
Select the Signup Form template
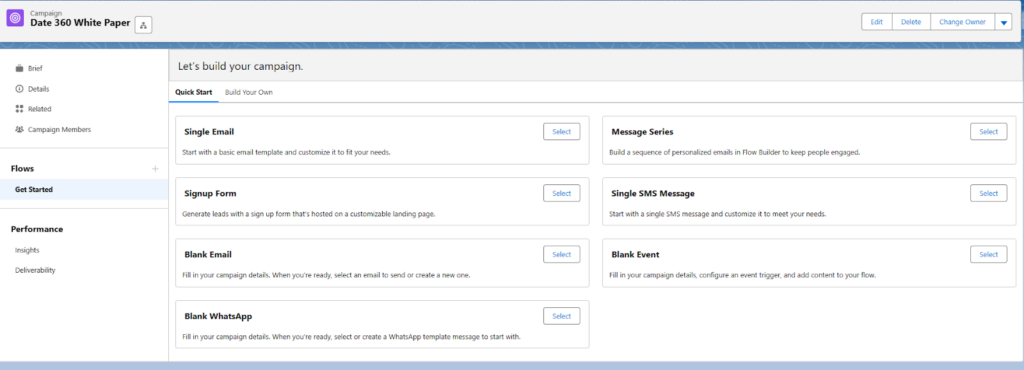click(562, 193)
